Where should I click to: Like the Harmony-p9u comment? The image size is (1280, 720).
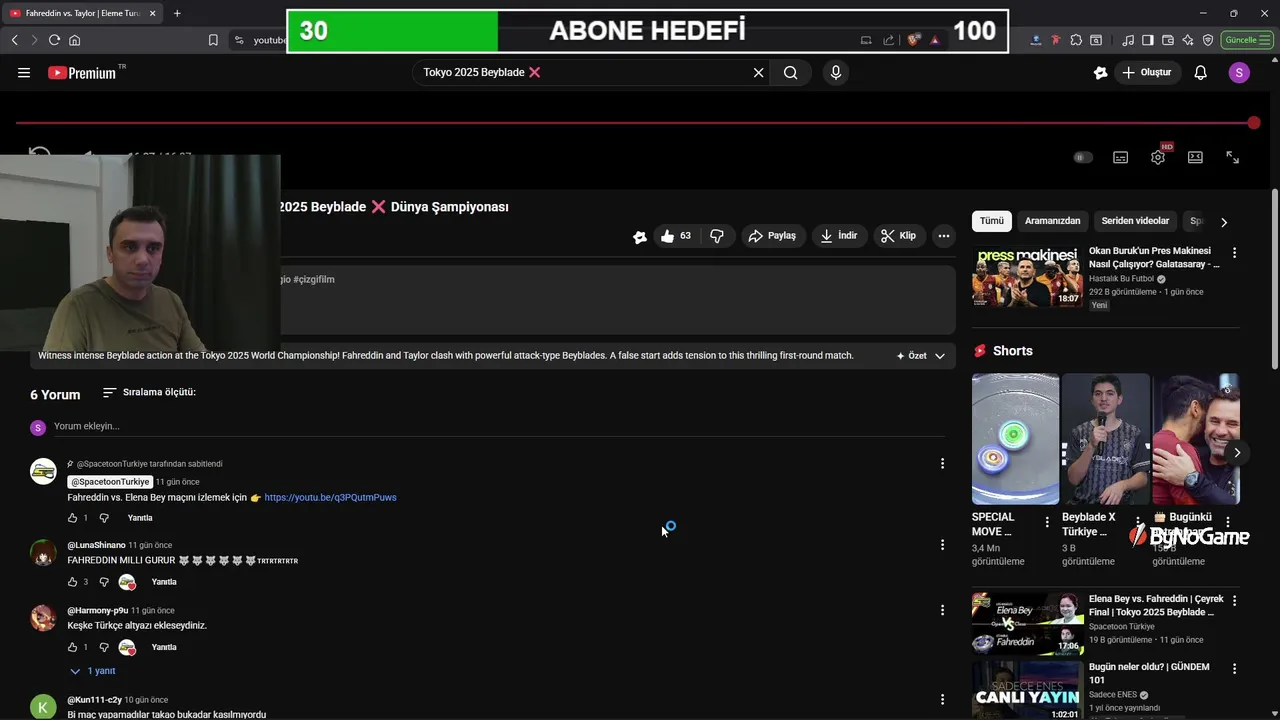coord(72,647)
